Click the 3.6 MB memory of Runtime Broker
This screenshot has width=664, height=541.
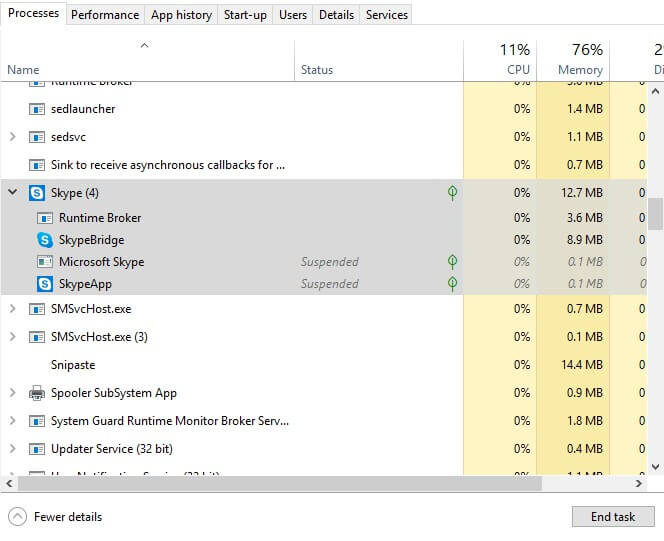[585, 218]
